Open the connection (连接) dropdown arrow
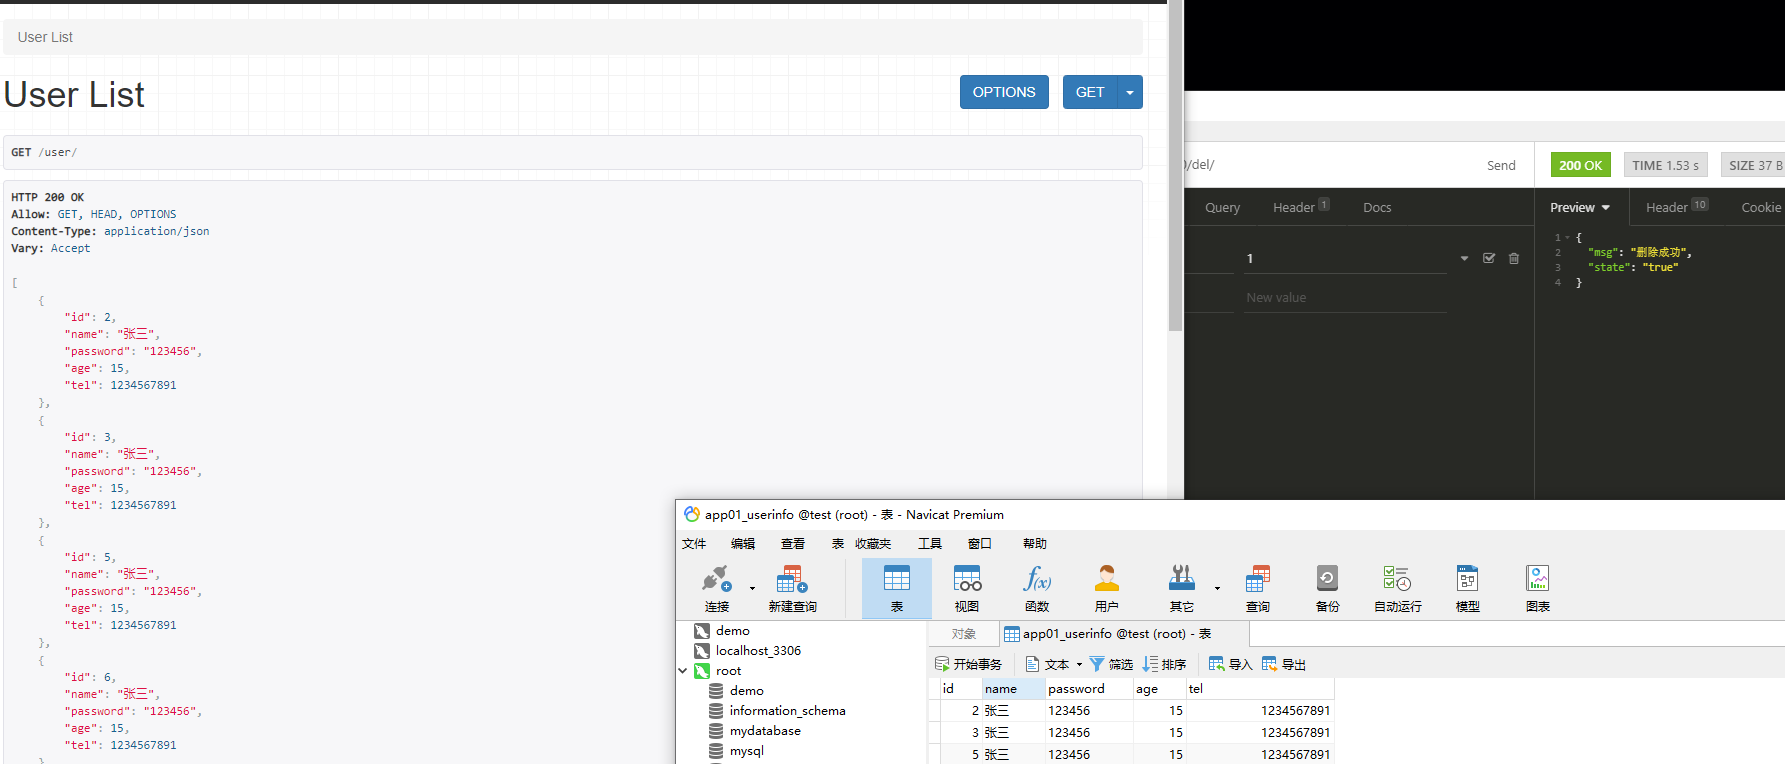This screenshot has width=1785, height=764. click(752, 588)
